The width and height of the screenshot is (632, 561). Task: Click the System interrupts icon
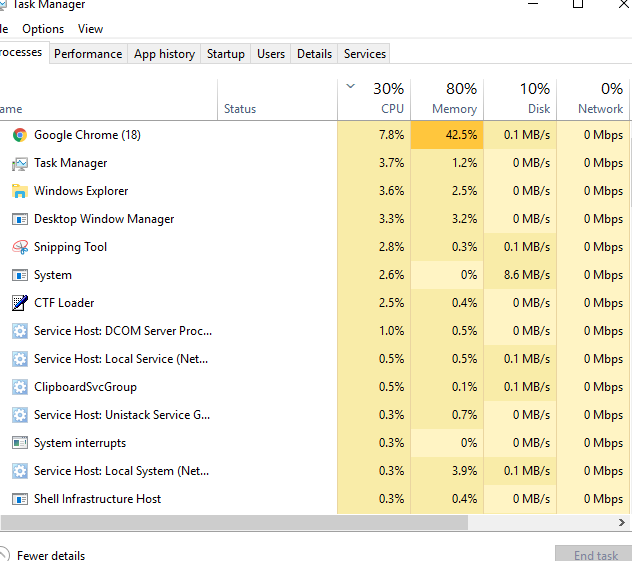click(20, 443)
